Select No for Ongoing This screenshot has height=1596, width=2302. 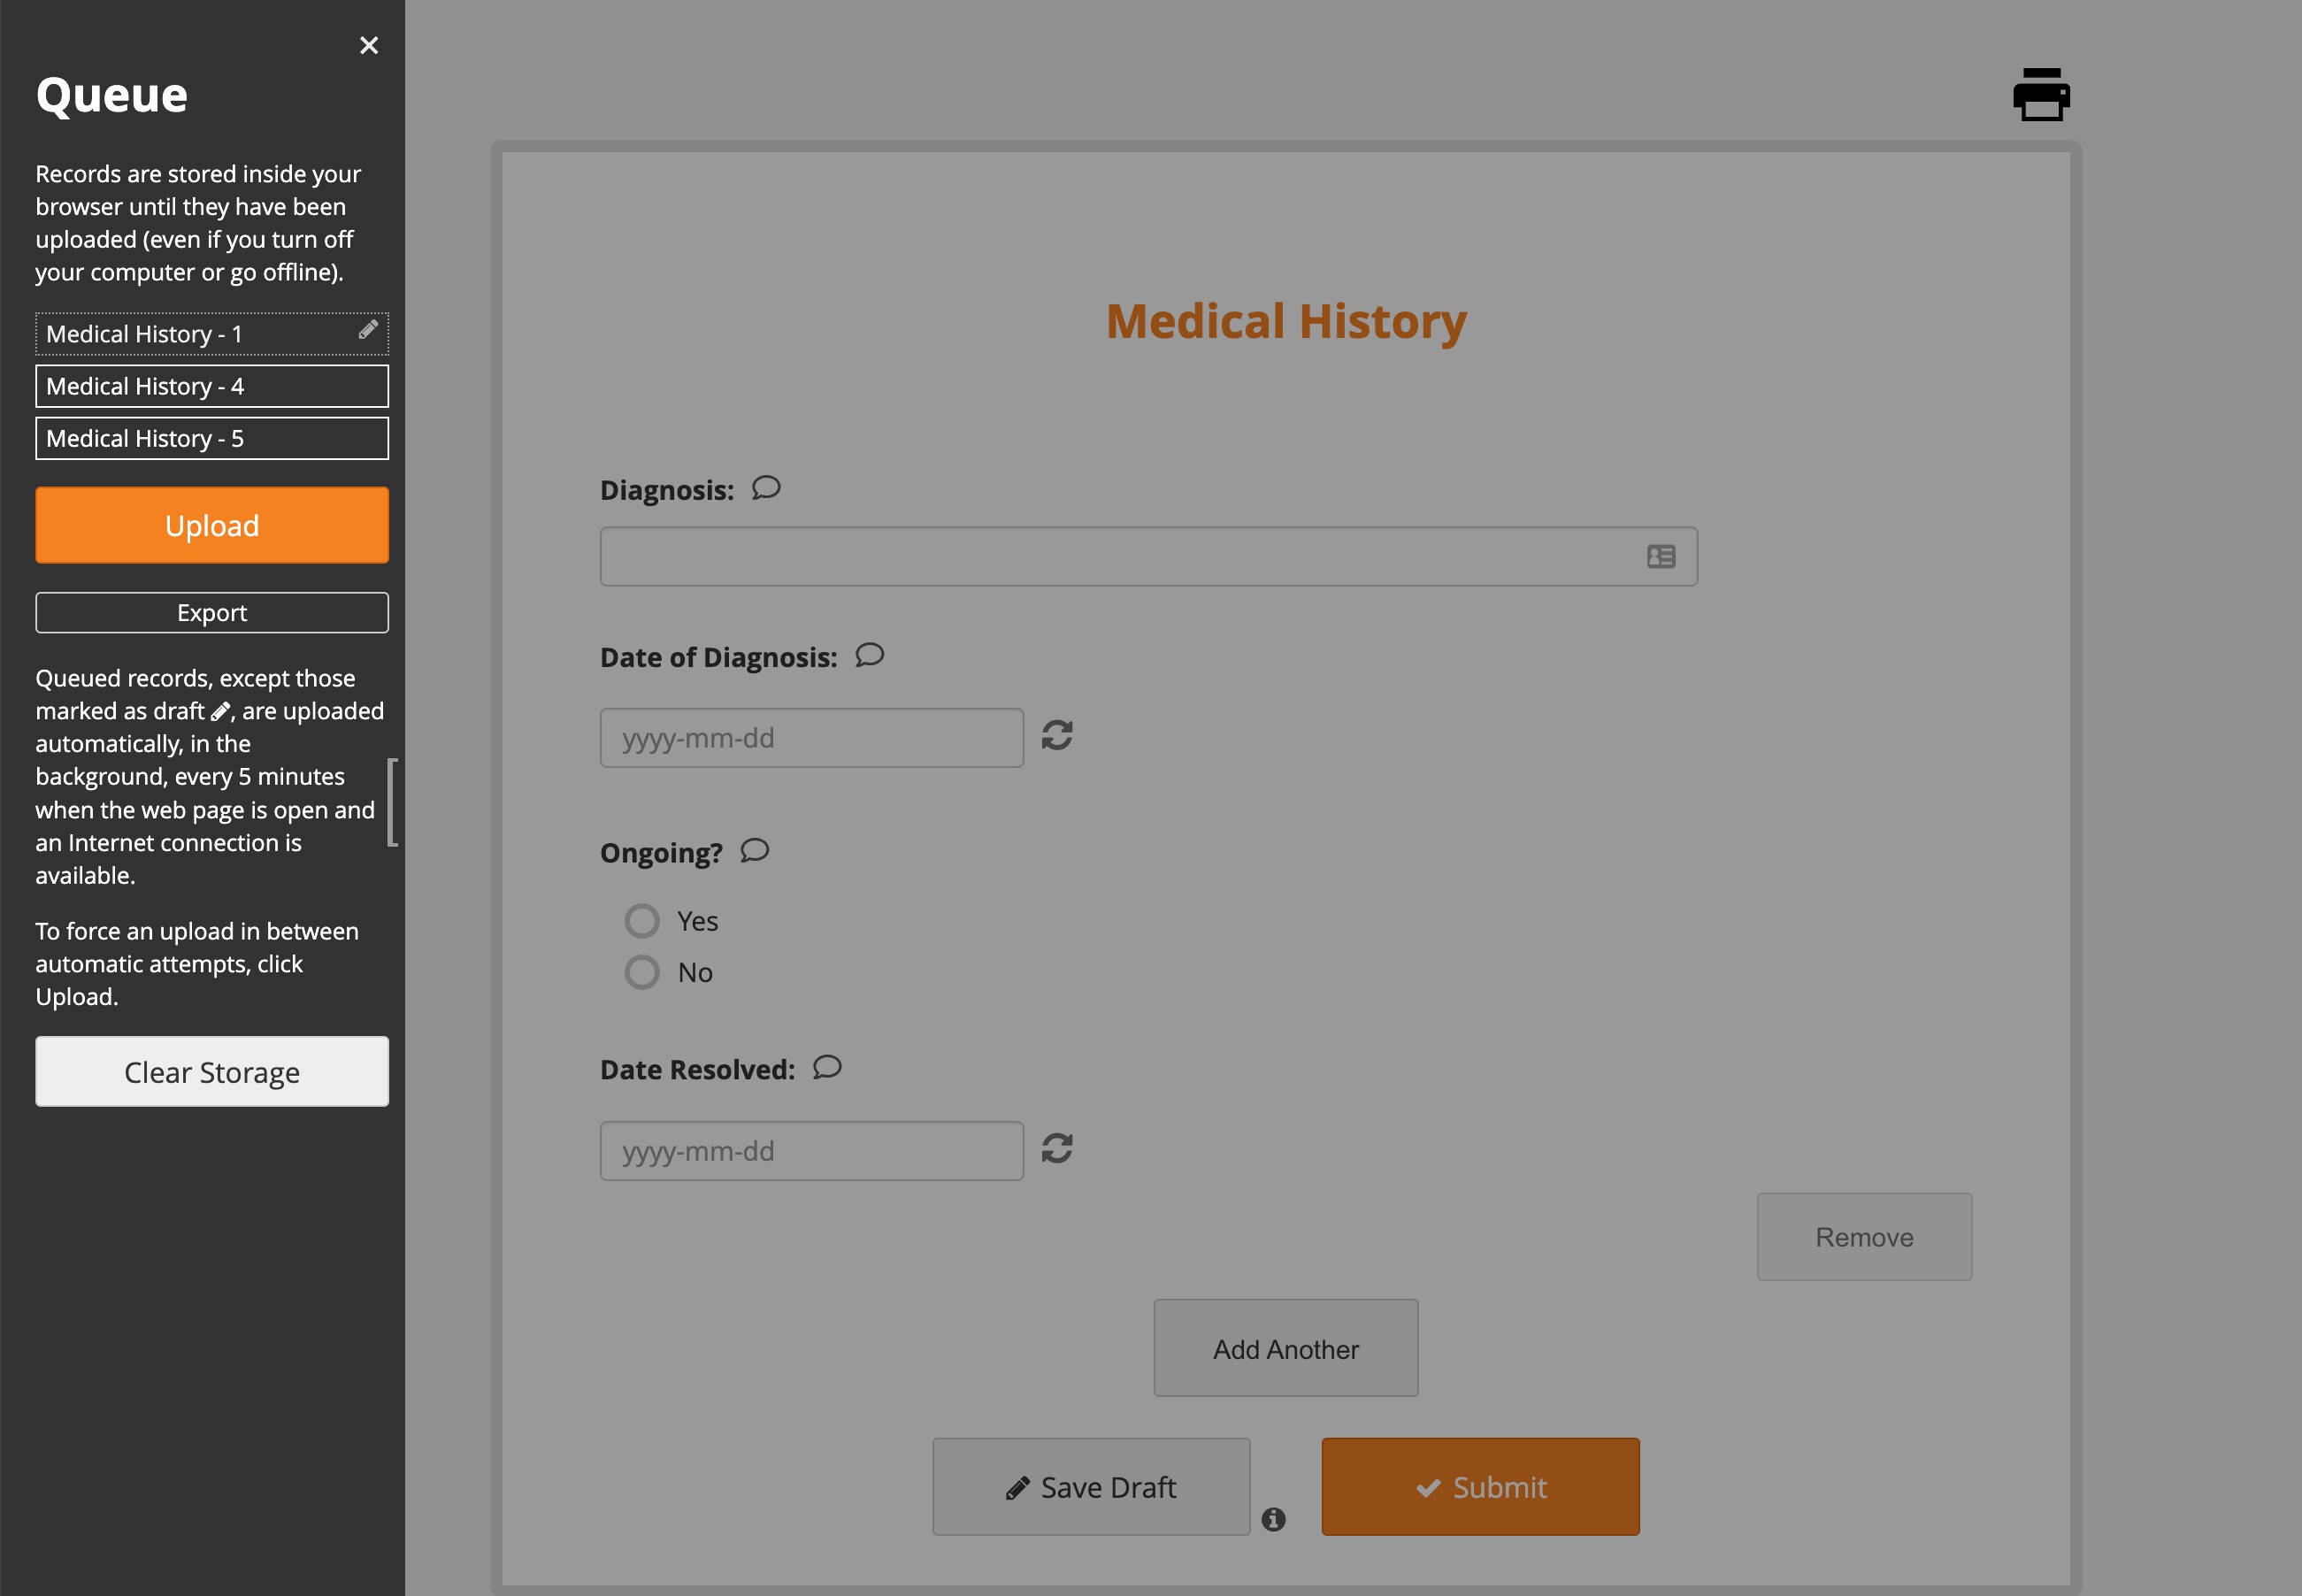click(x=642, y=972)
